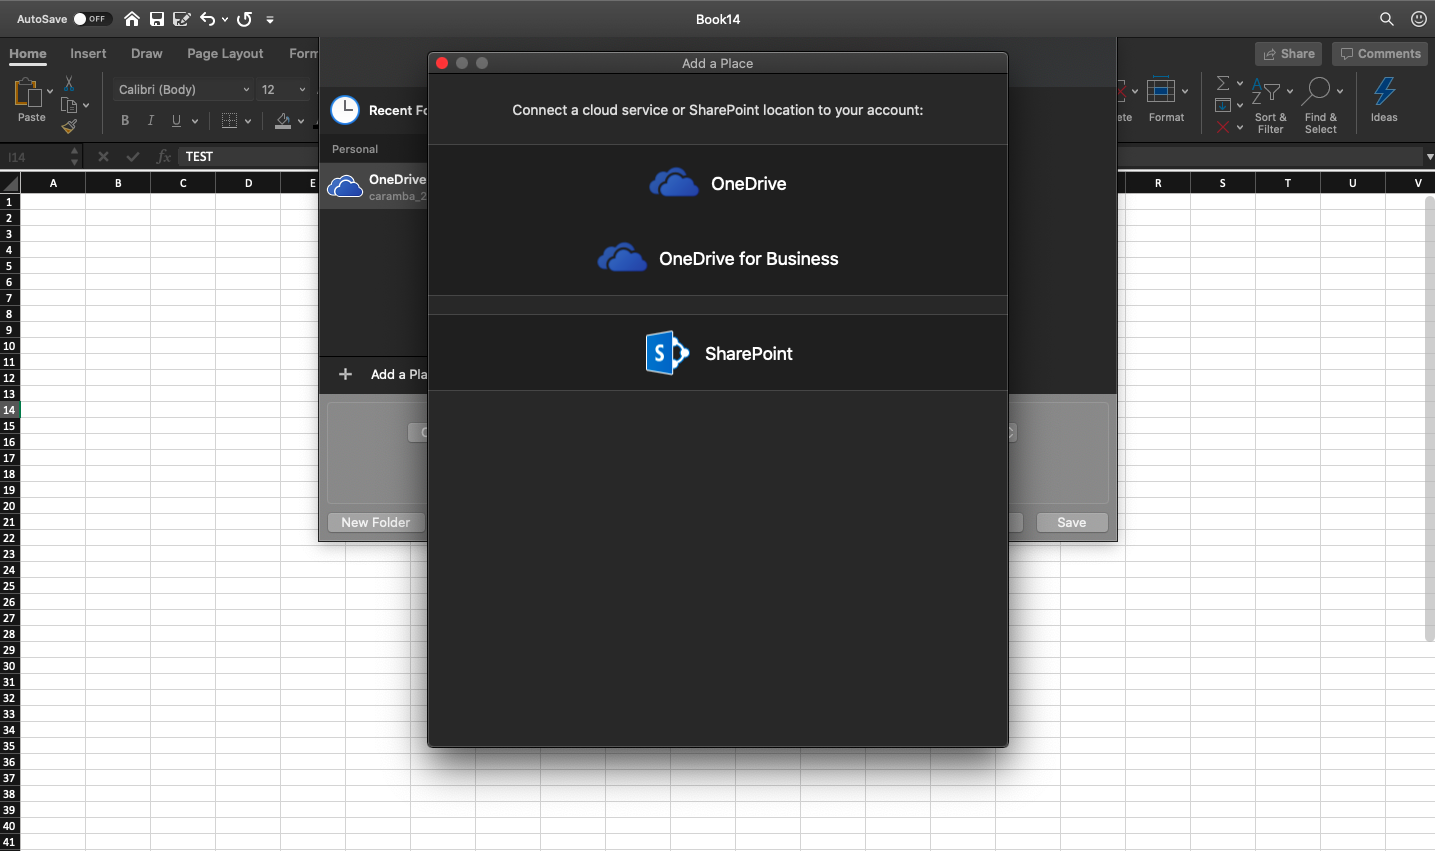
Task: Expand the Fill Color options arrow
Action: pyautogui.click(x=301, y=121)
